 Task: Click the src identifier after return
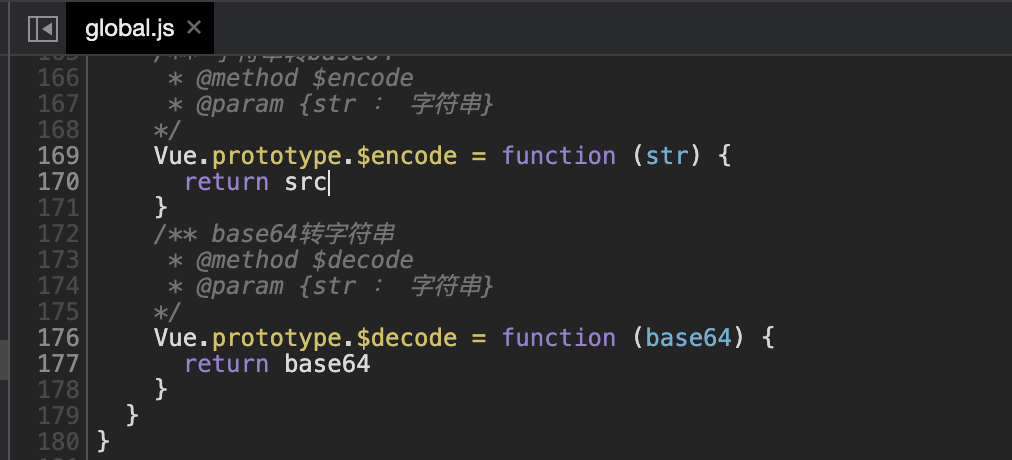click(x=306, y=182)
